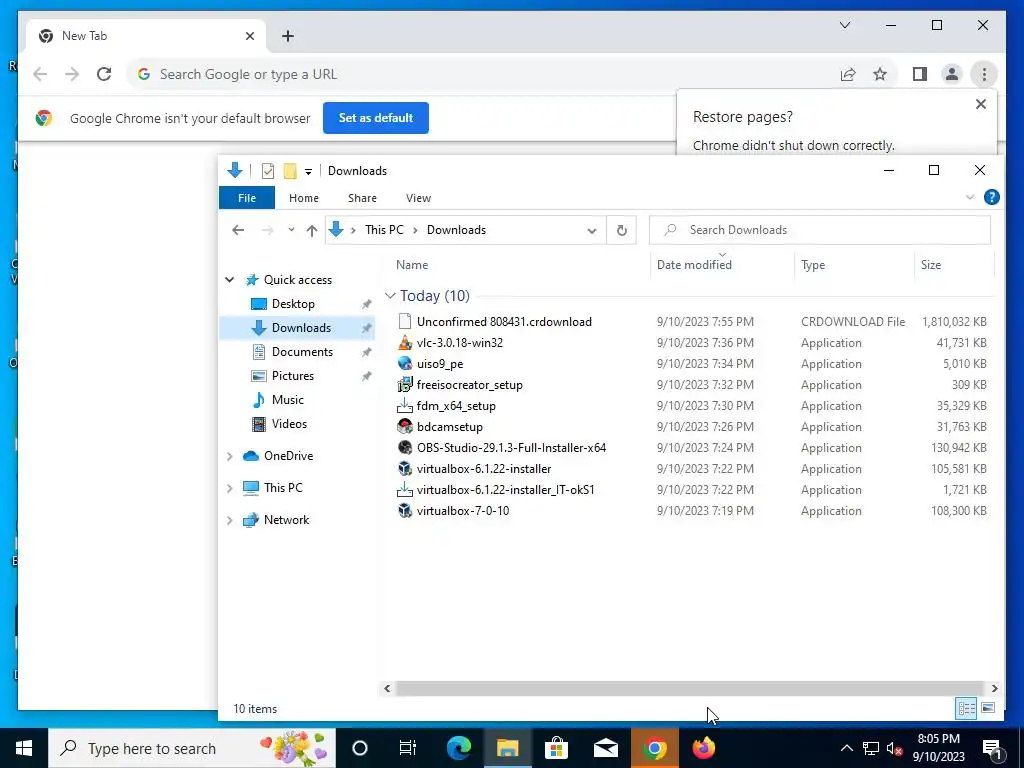Set Chrome as default browser
This screenshot has width=1024, height=768.
click(376, 118)
